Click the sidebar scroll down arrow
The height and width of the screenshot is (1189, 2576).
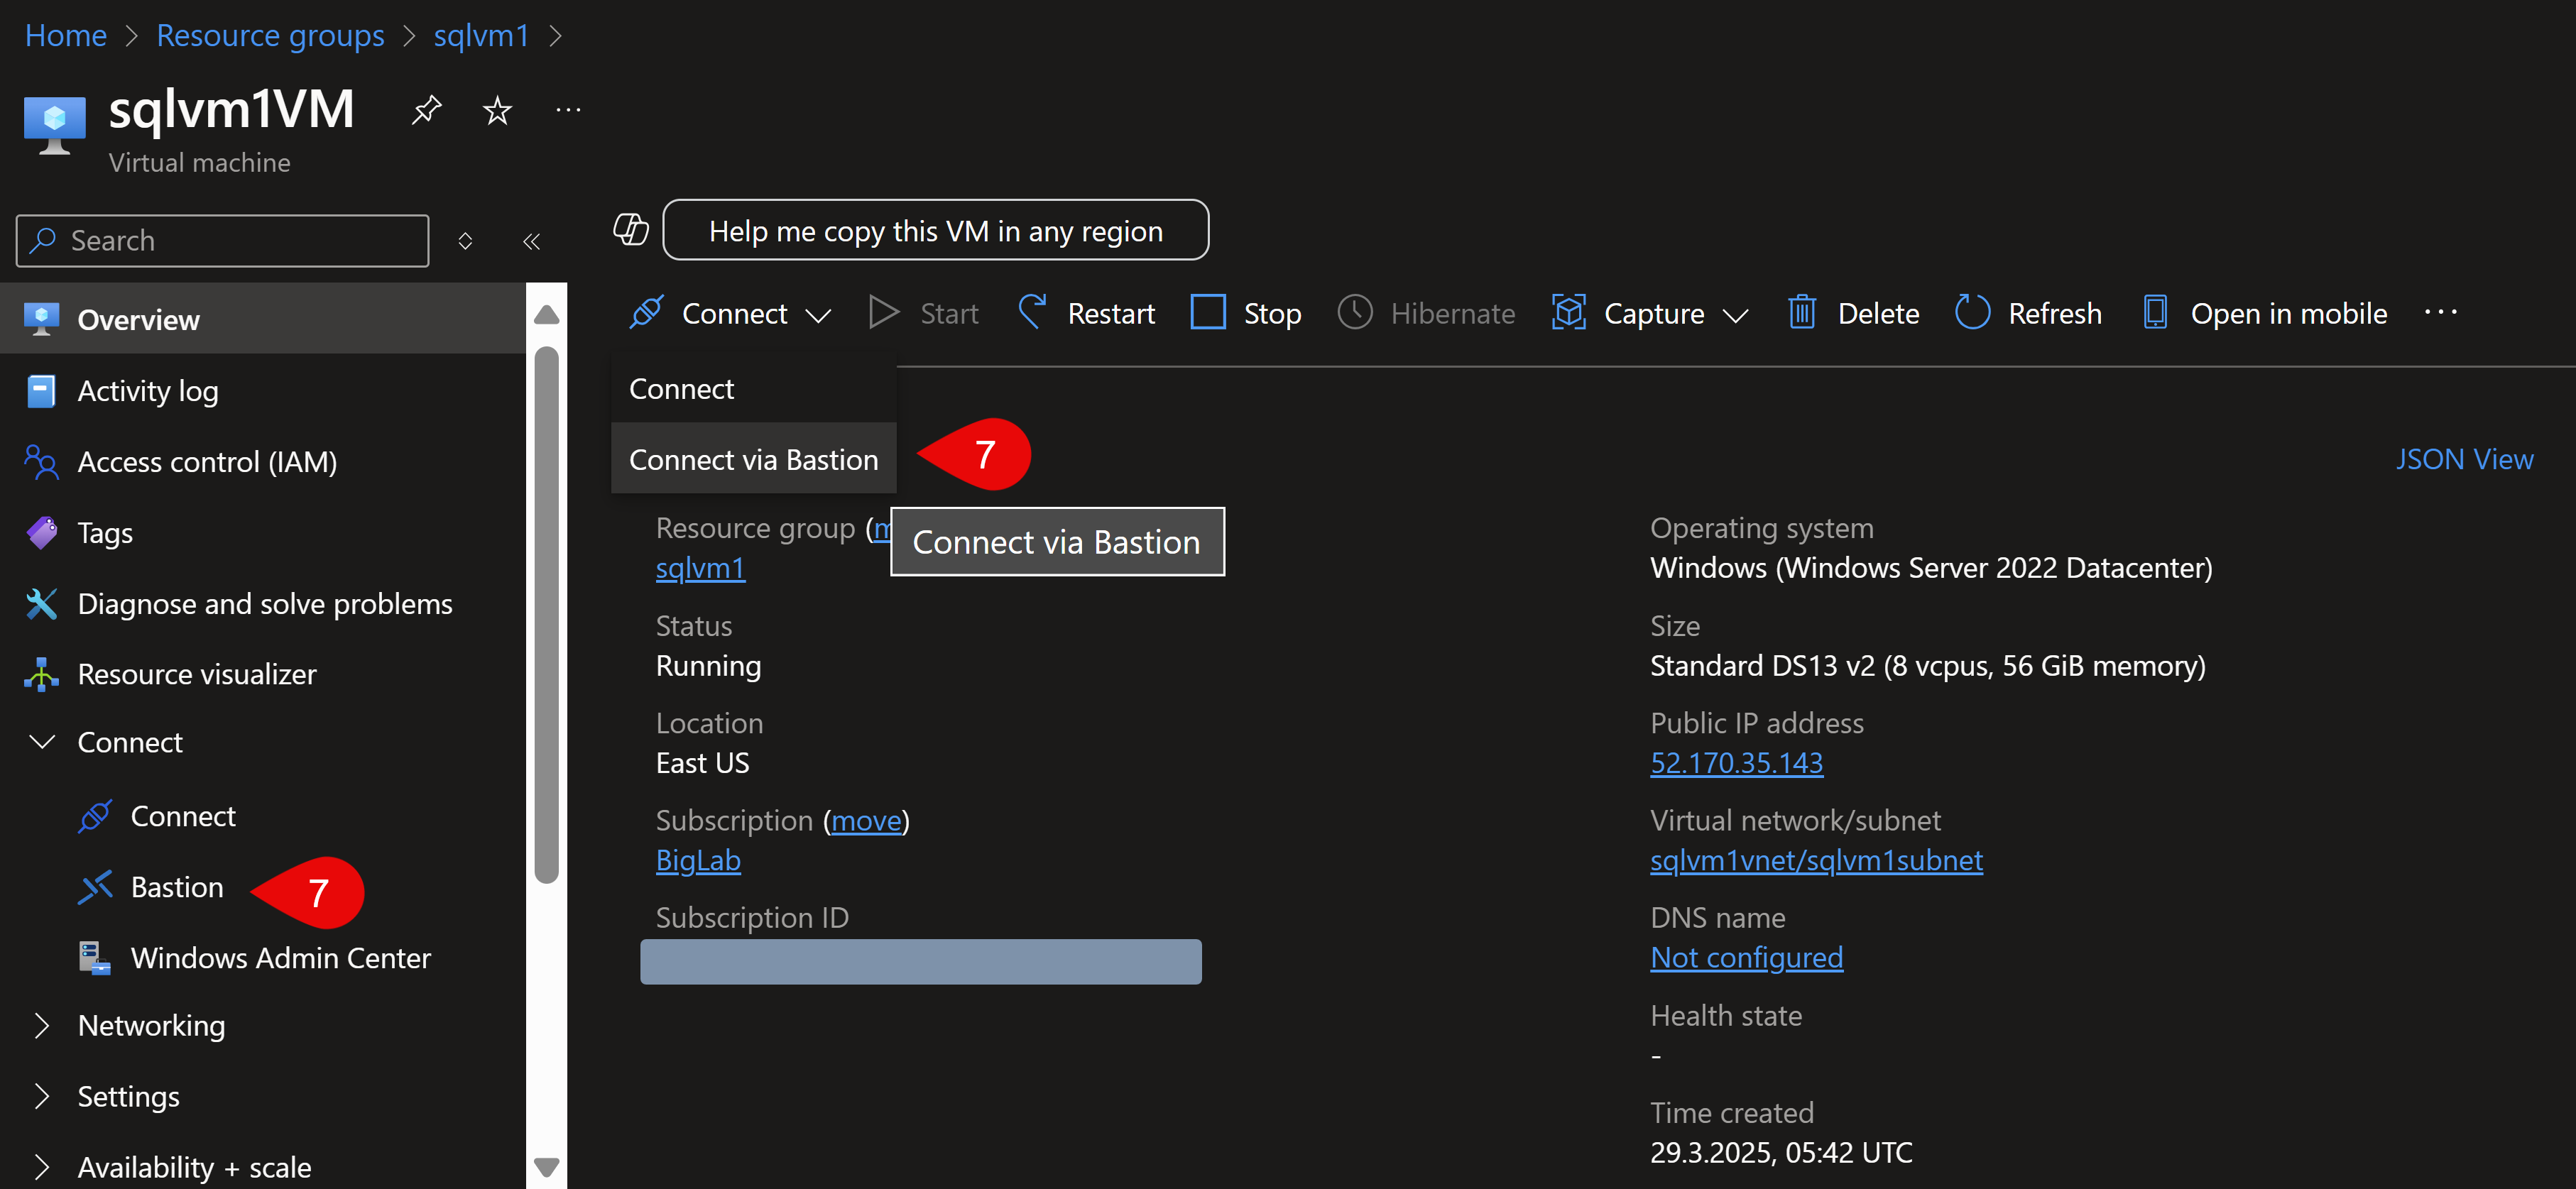546,1166
